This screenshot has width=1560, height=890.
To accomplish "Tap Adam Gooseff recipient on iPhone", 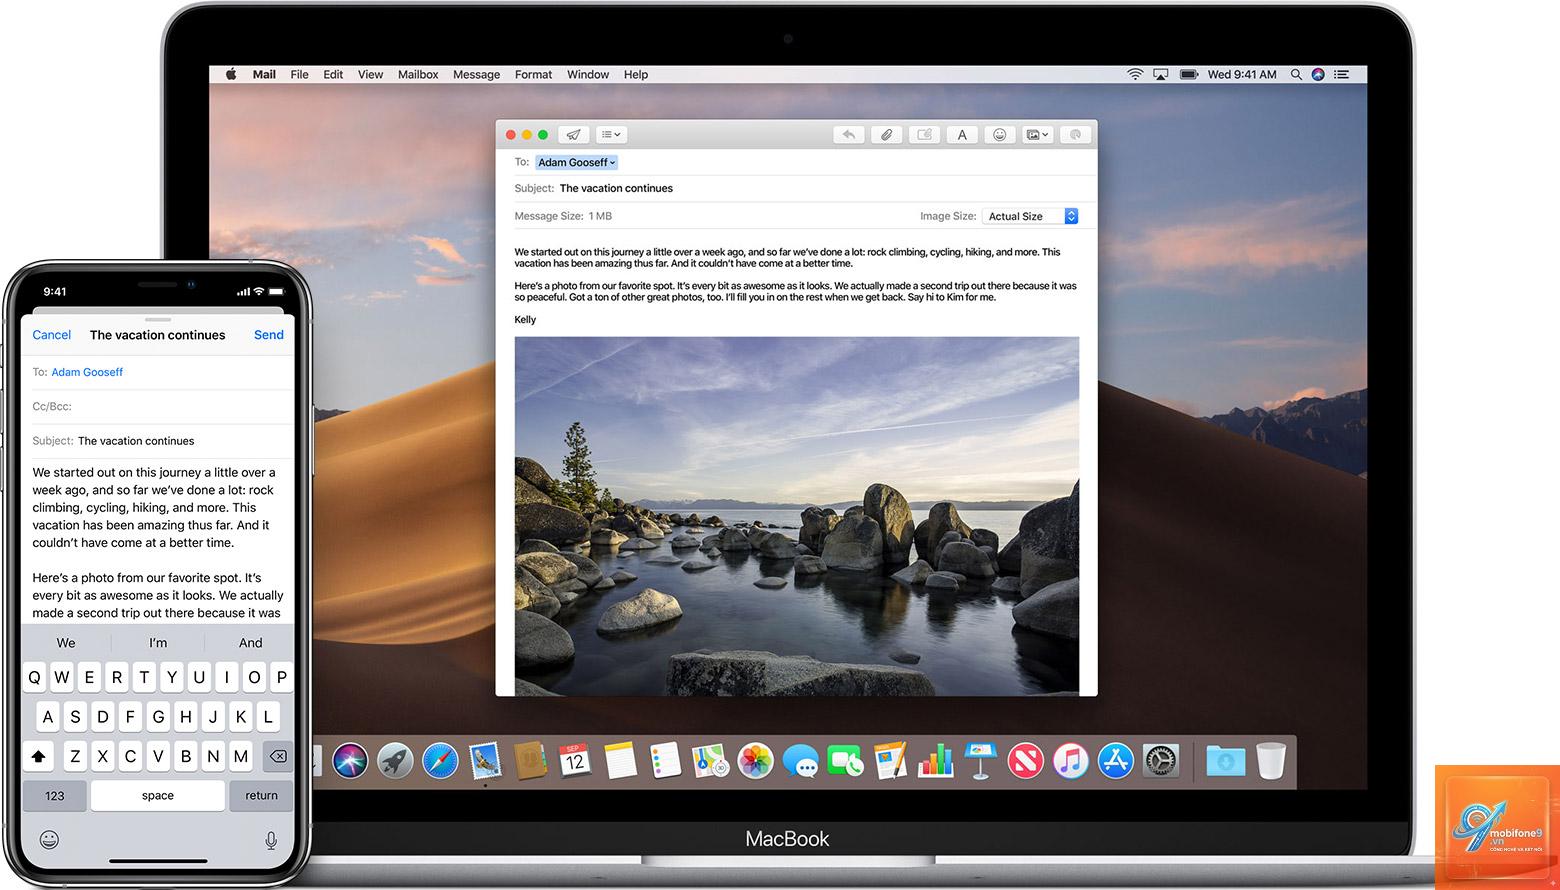I will point(87,372).
